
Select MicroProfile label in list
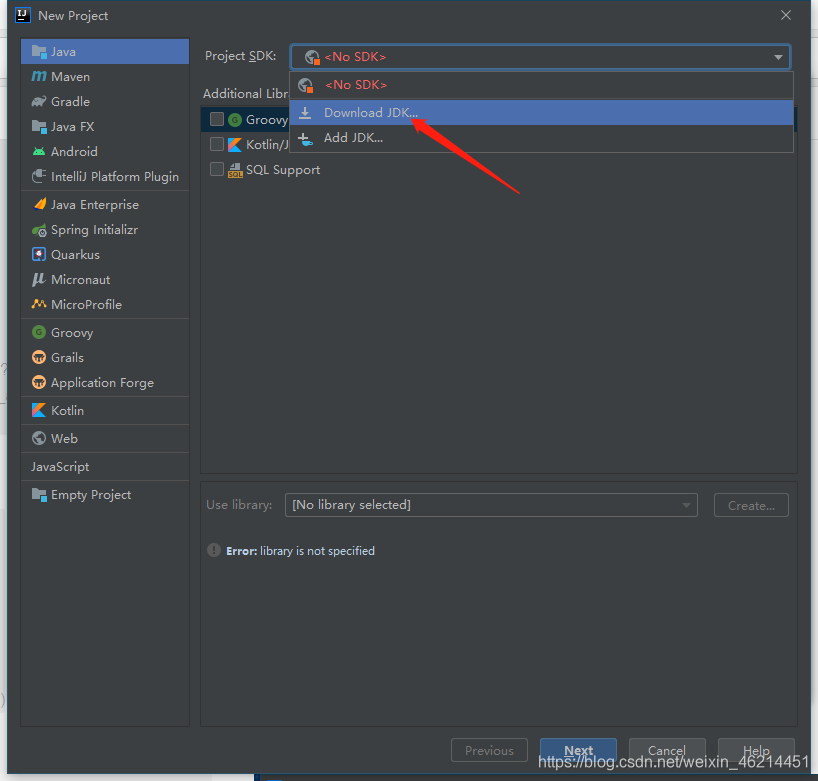(x=86, y=305)
